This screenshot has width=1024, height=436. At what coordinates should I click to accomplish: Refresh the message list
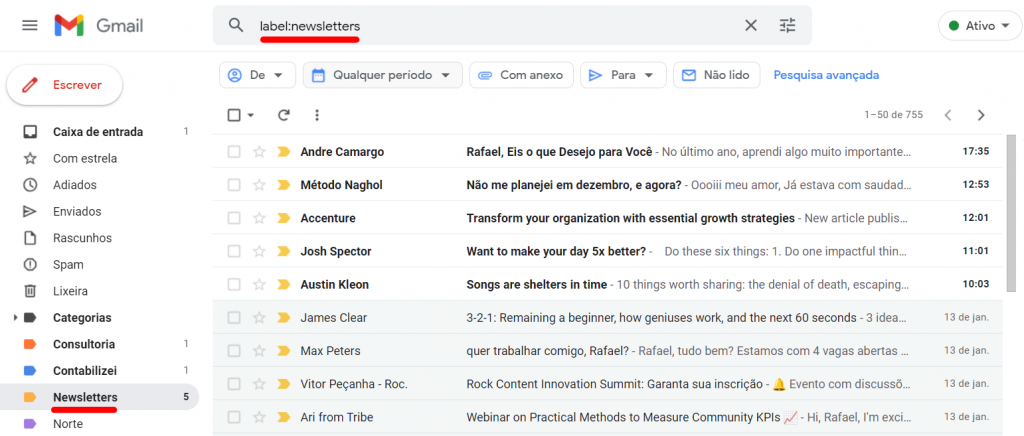tap(283, 115)
